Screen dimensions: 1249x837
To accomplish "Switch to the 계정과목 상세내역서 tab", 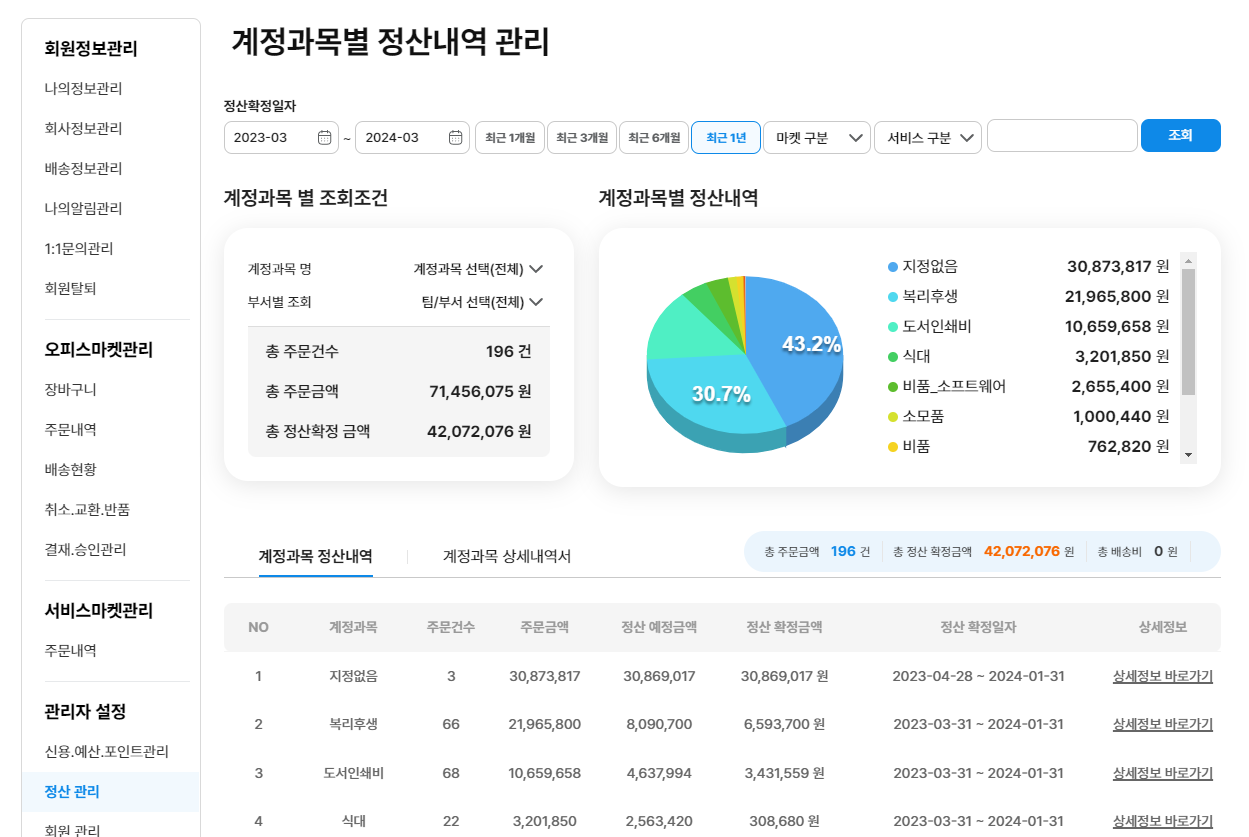I will pyautogui.click(x=507, y=557).
